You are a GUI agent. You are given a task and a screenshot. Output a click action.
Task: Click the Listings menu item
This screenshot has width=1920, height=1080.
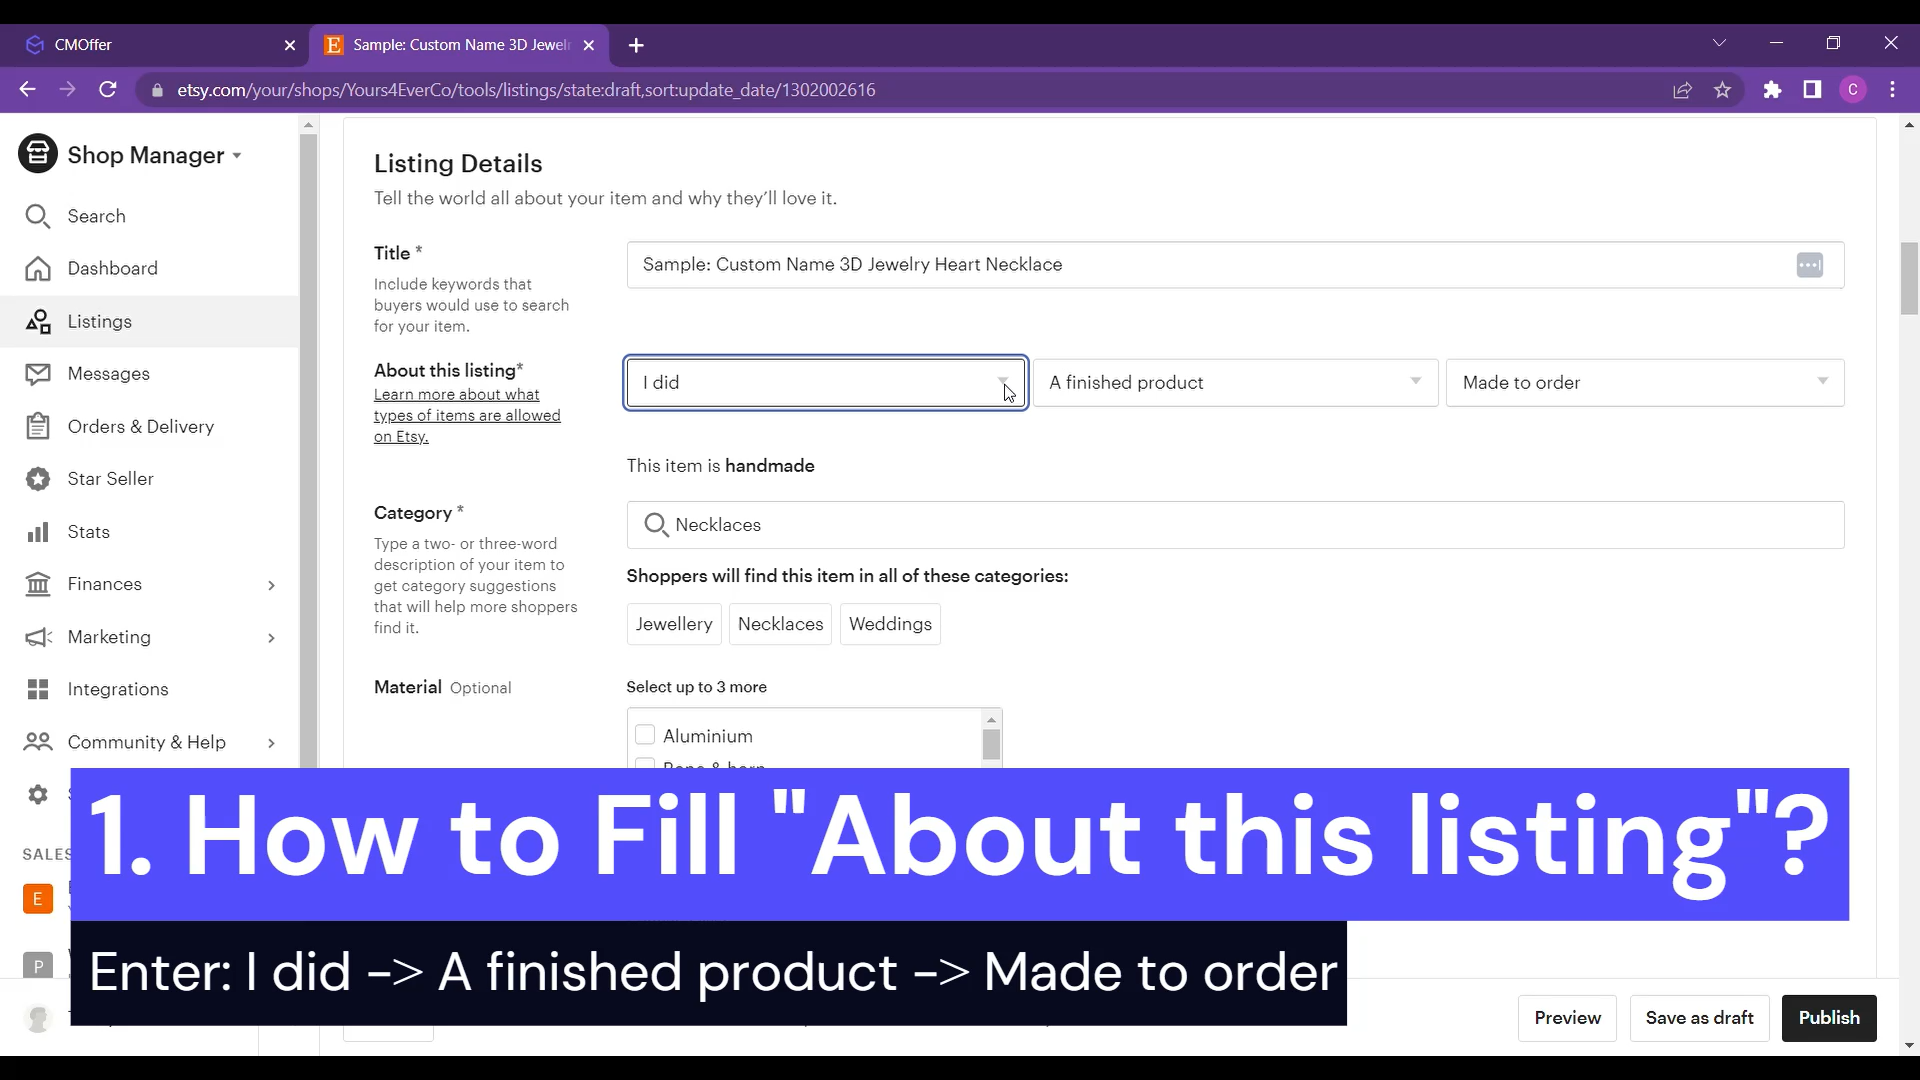(x=99, y=322)
